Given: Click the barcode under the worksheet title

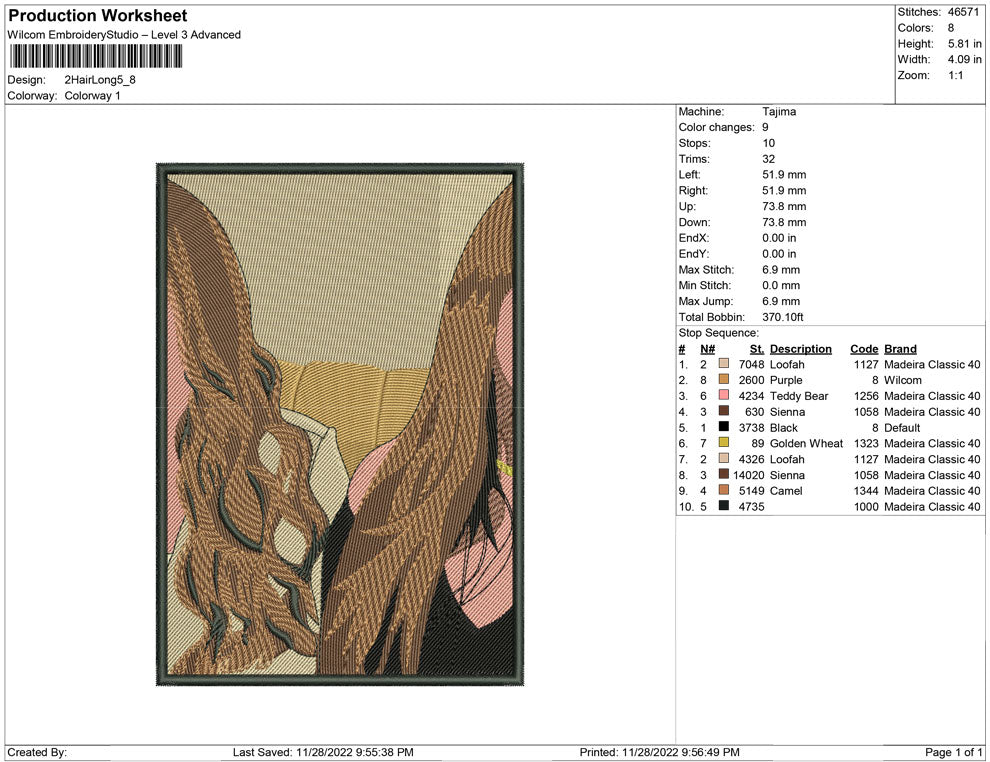Looking at the screenshot, I should click(96, 57).
